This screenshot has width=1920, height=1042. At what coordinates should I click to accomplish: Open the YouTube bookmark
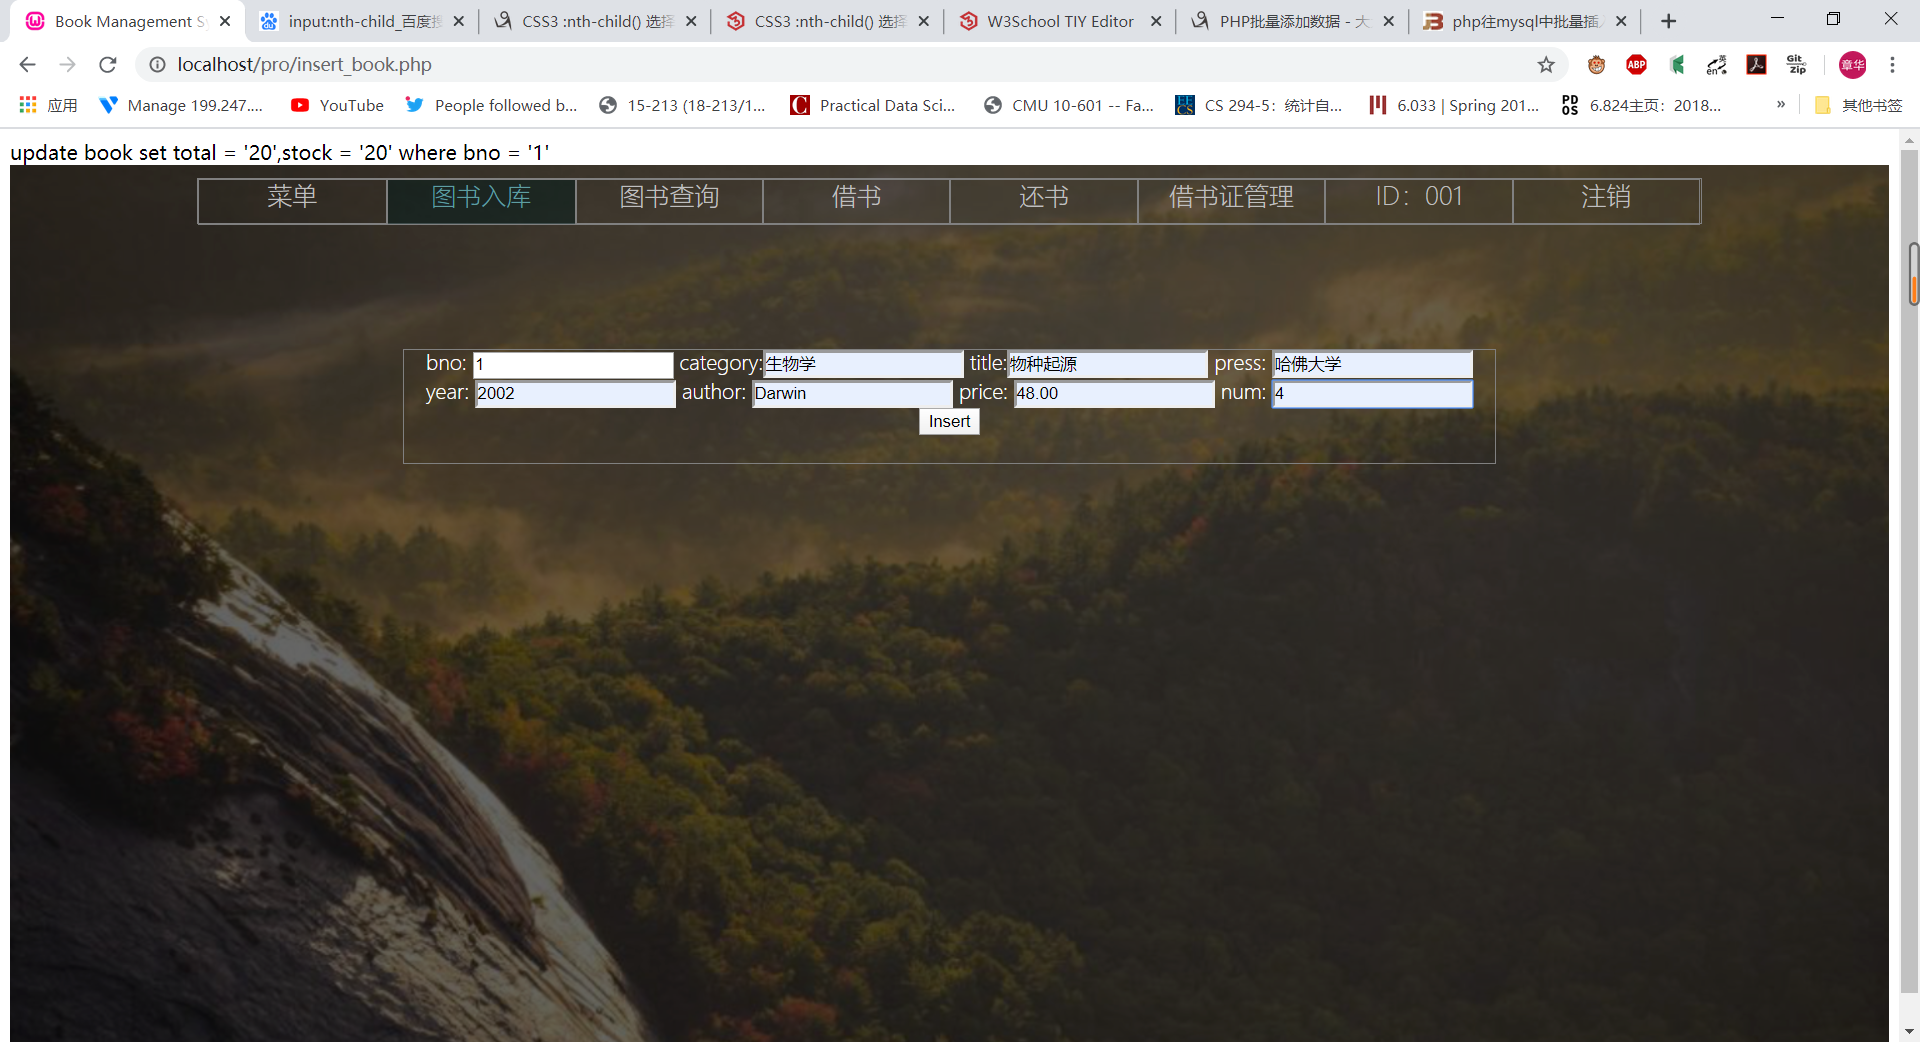pos(337,105)
